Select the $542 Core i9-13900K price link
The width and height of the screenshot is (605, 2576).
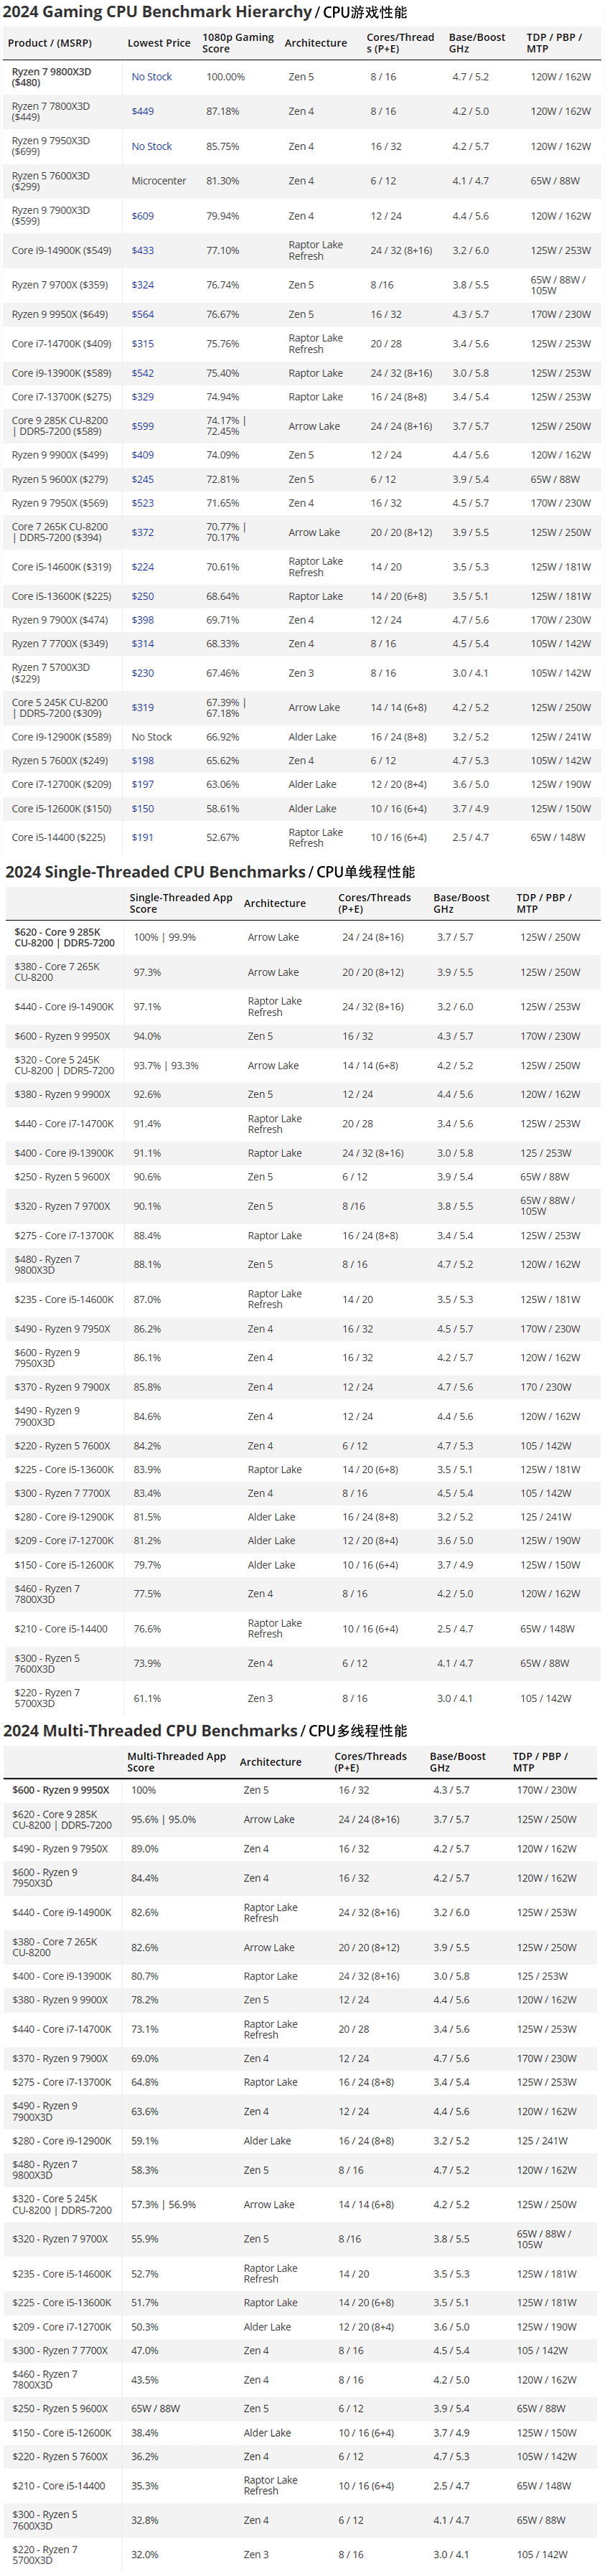click(142, 373)
